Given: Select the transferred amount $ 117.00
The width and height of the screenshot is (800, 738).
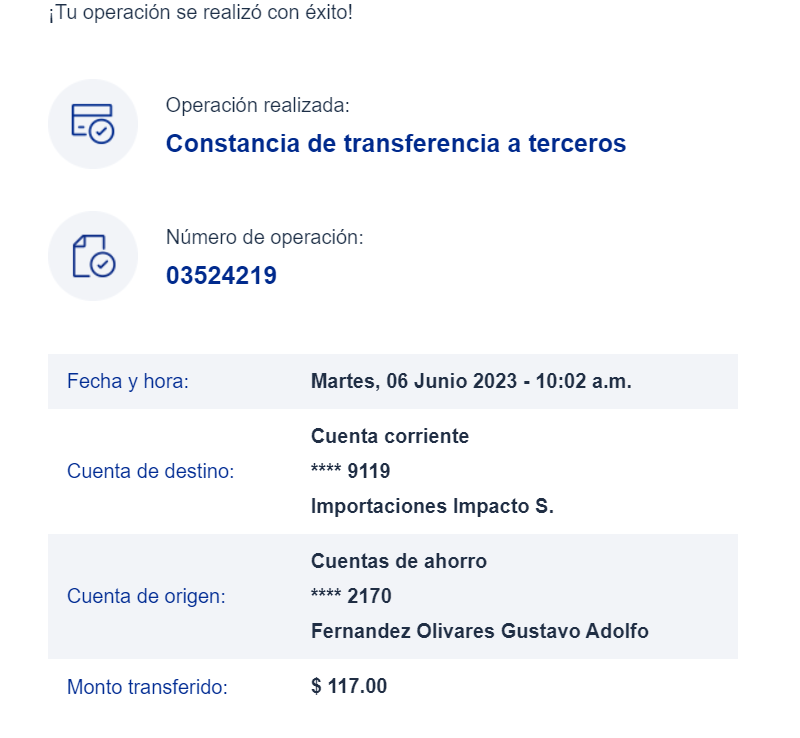Looking at the screenshot, I should tap(349, 687).
